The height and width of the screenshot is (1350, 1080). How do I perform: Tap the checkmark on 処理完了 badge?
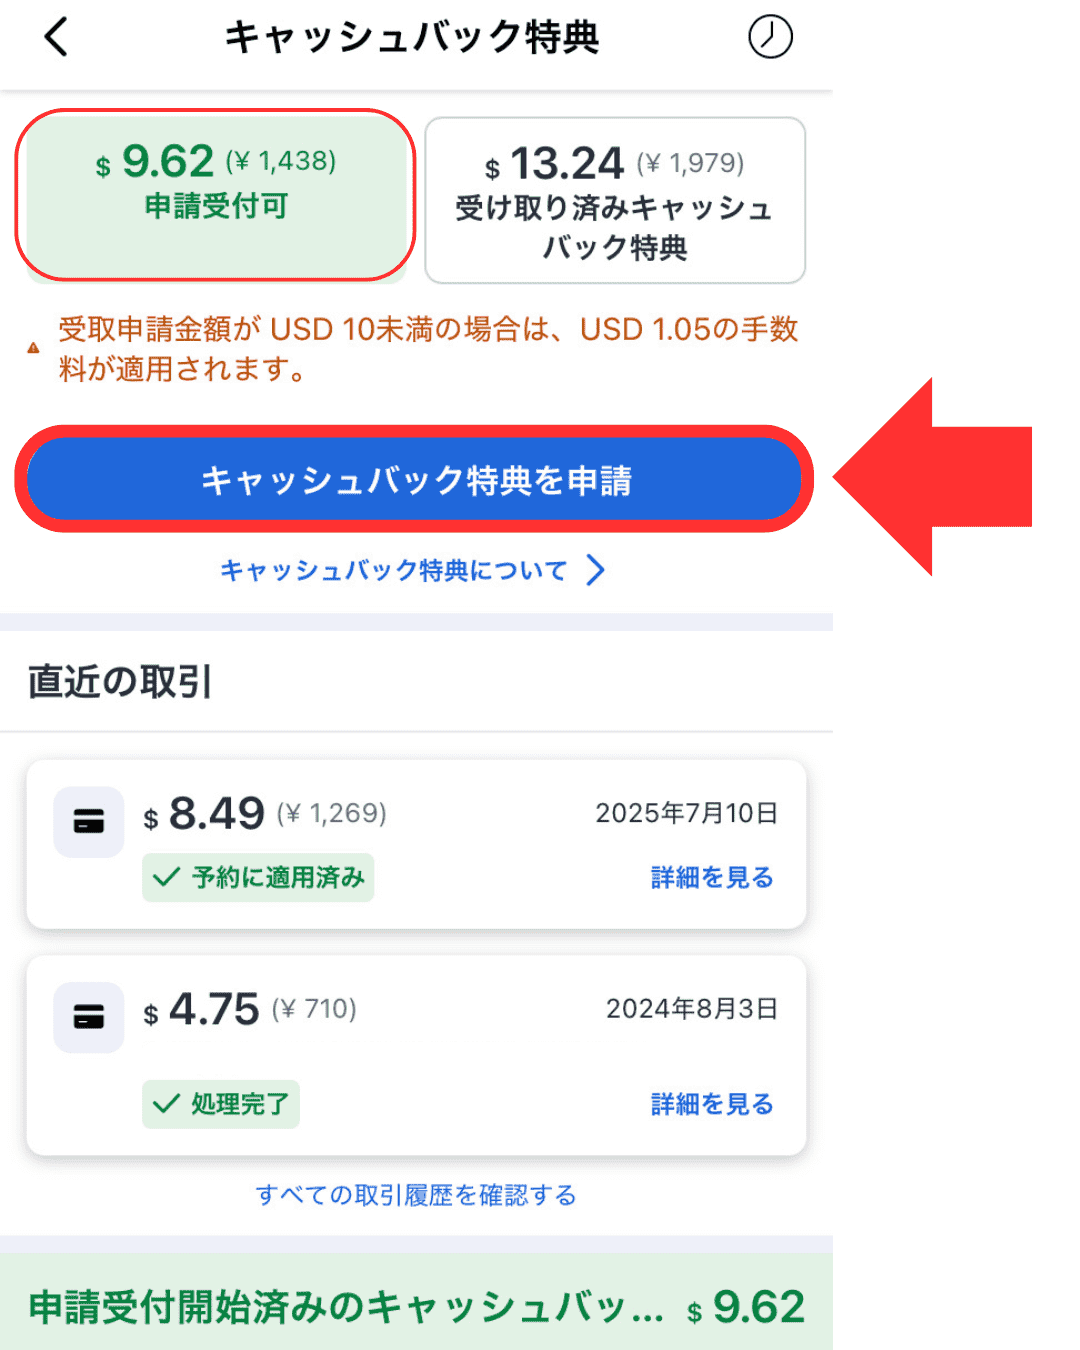pyautogui.click(x=166, y=1105)
